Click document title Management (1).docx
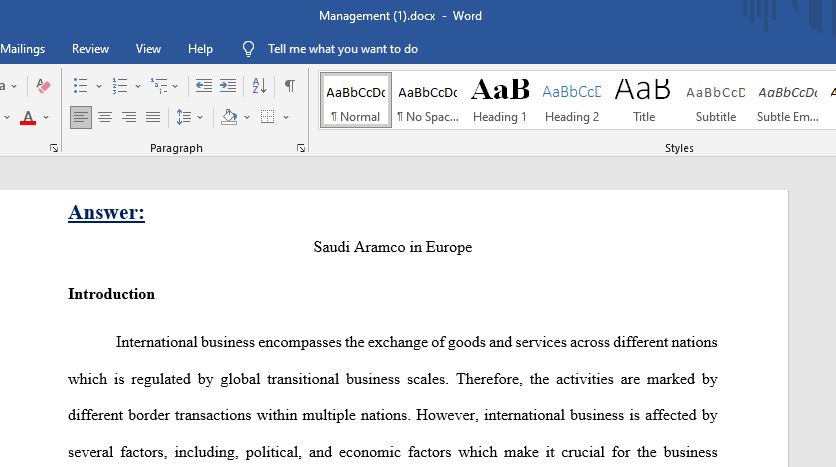Viewport: 836px width, 467px height. tap(377, 16)
